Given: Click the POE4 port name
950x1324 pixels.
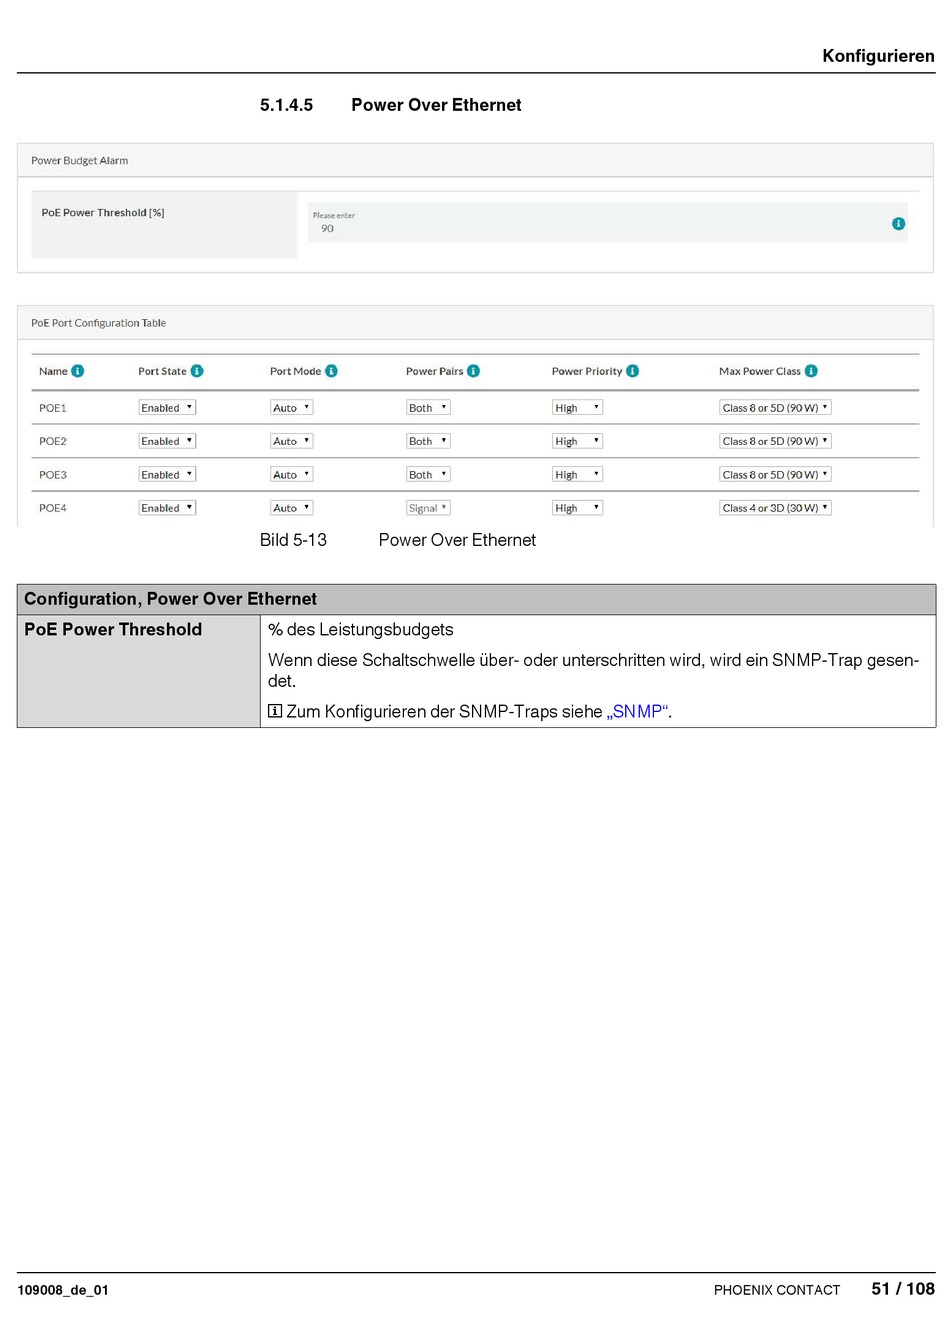Looking at the screenshot, I should tap(53, 508).
